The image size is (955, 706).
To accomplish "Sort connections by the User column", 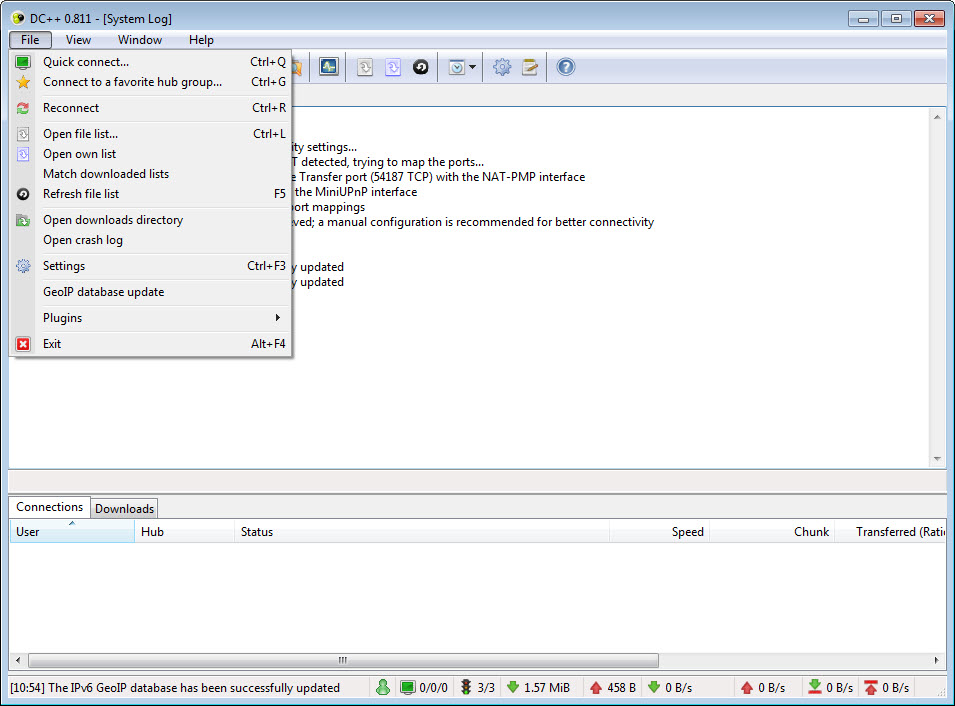I will coord(72,532).
